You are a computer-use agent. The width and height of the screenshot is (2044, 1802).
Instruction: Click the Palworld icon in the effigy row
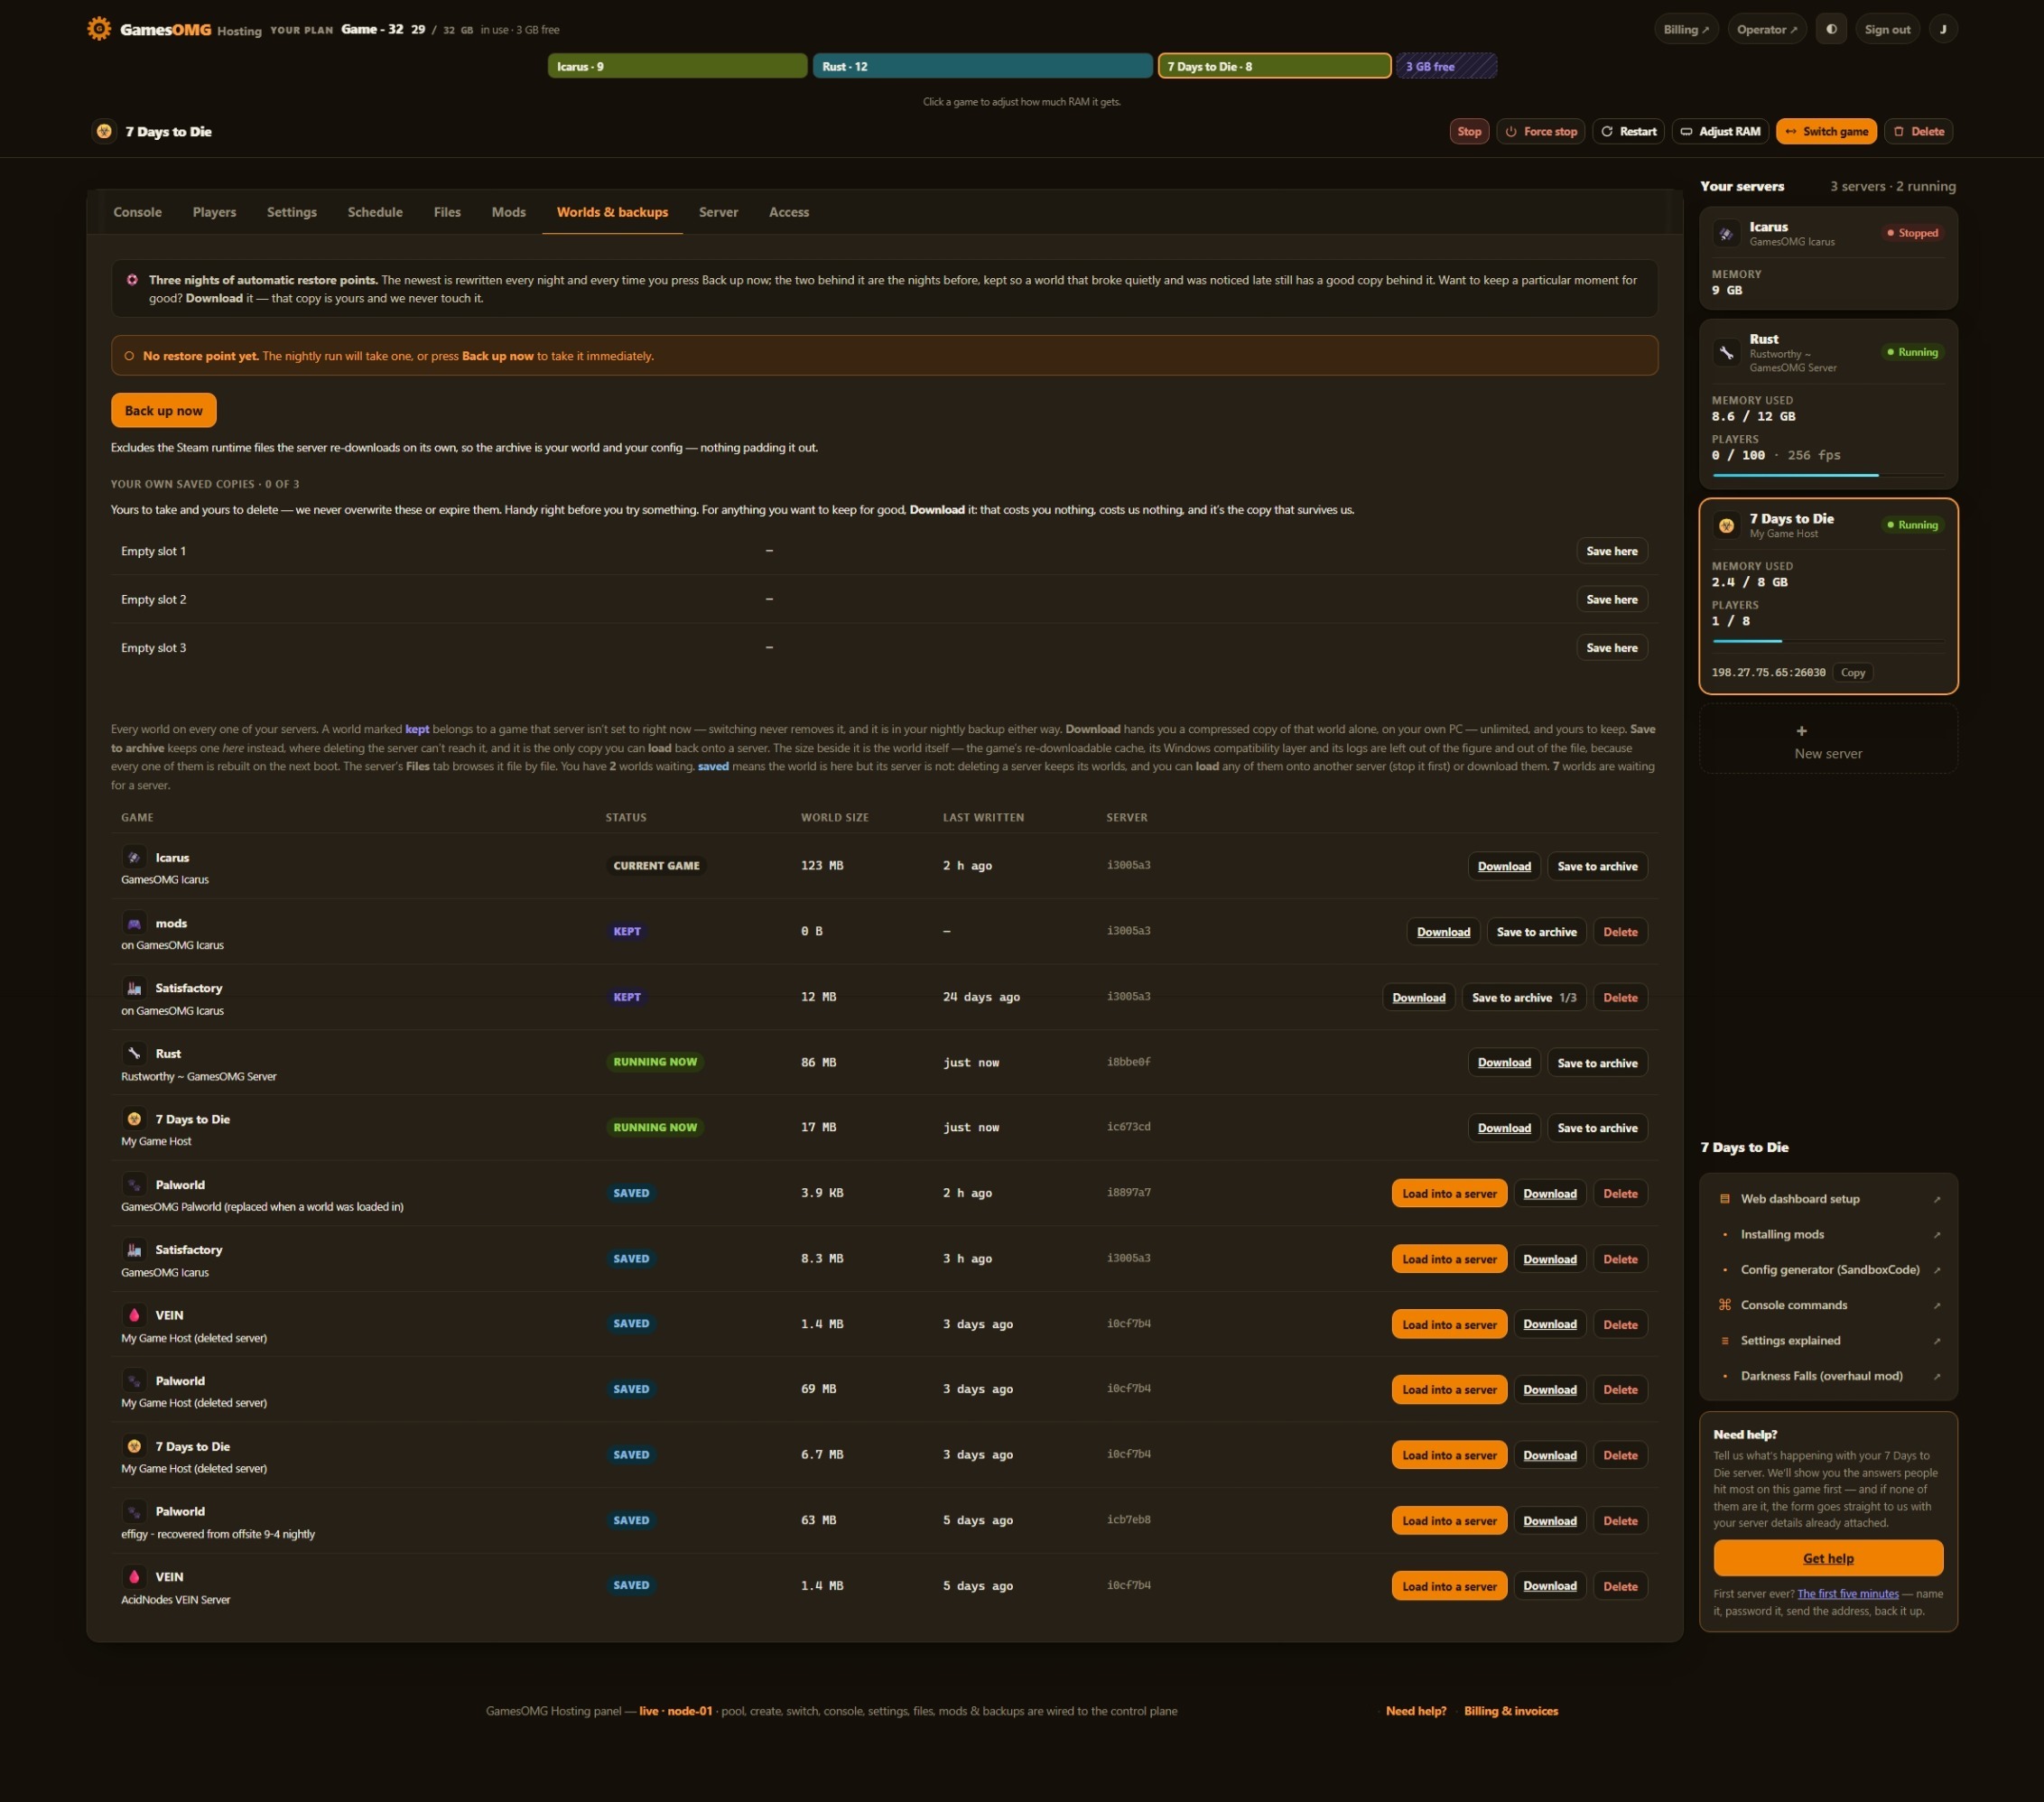click(134, 1511)
